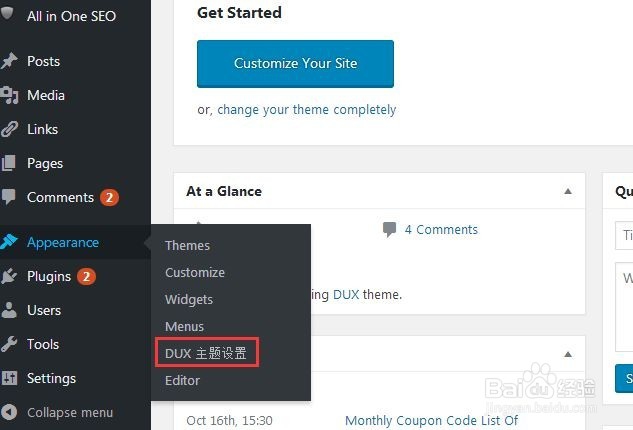This screenshot has height=430, width=633.
Task: Click the Posts pushpin icon
Action: click(x=10, y=61)
